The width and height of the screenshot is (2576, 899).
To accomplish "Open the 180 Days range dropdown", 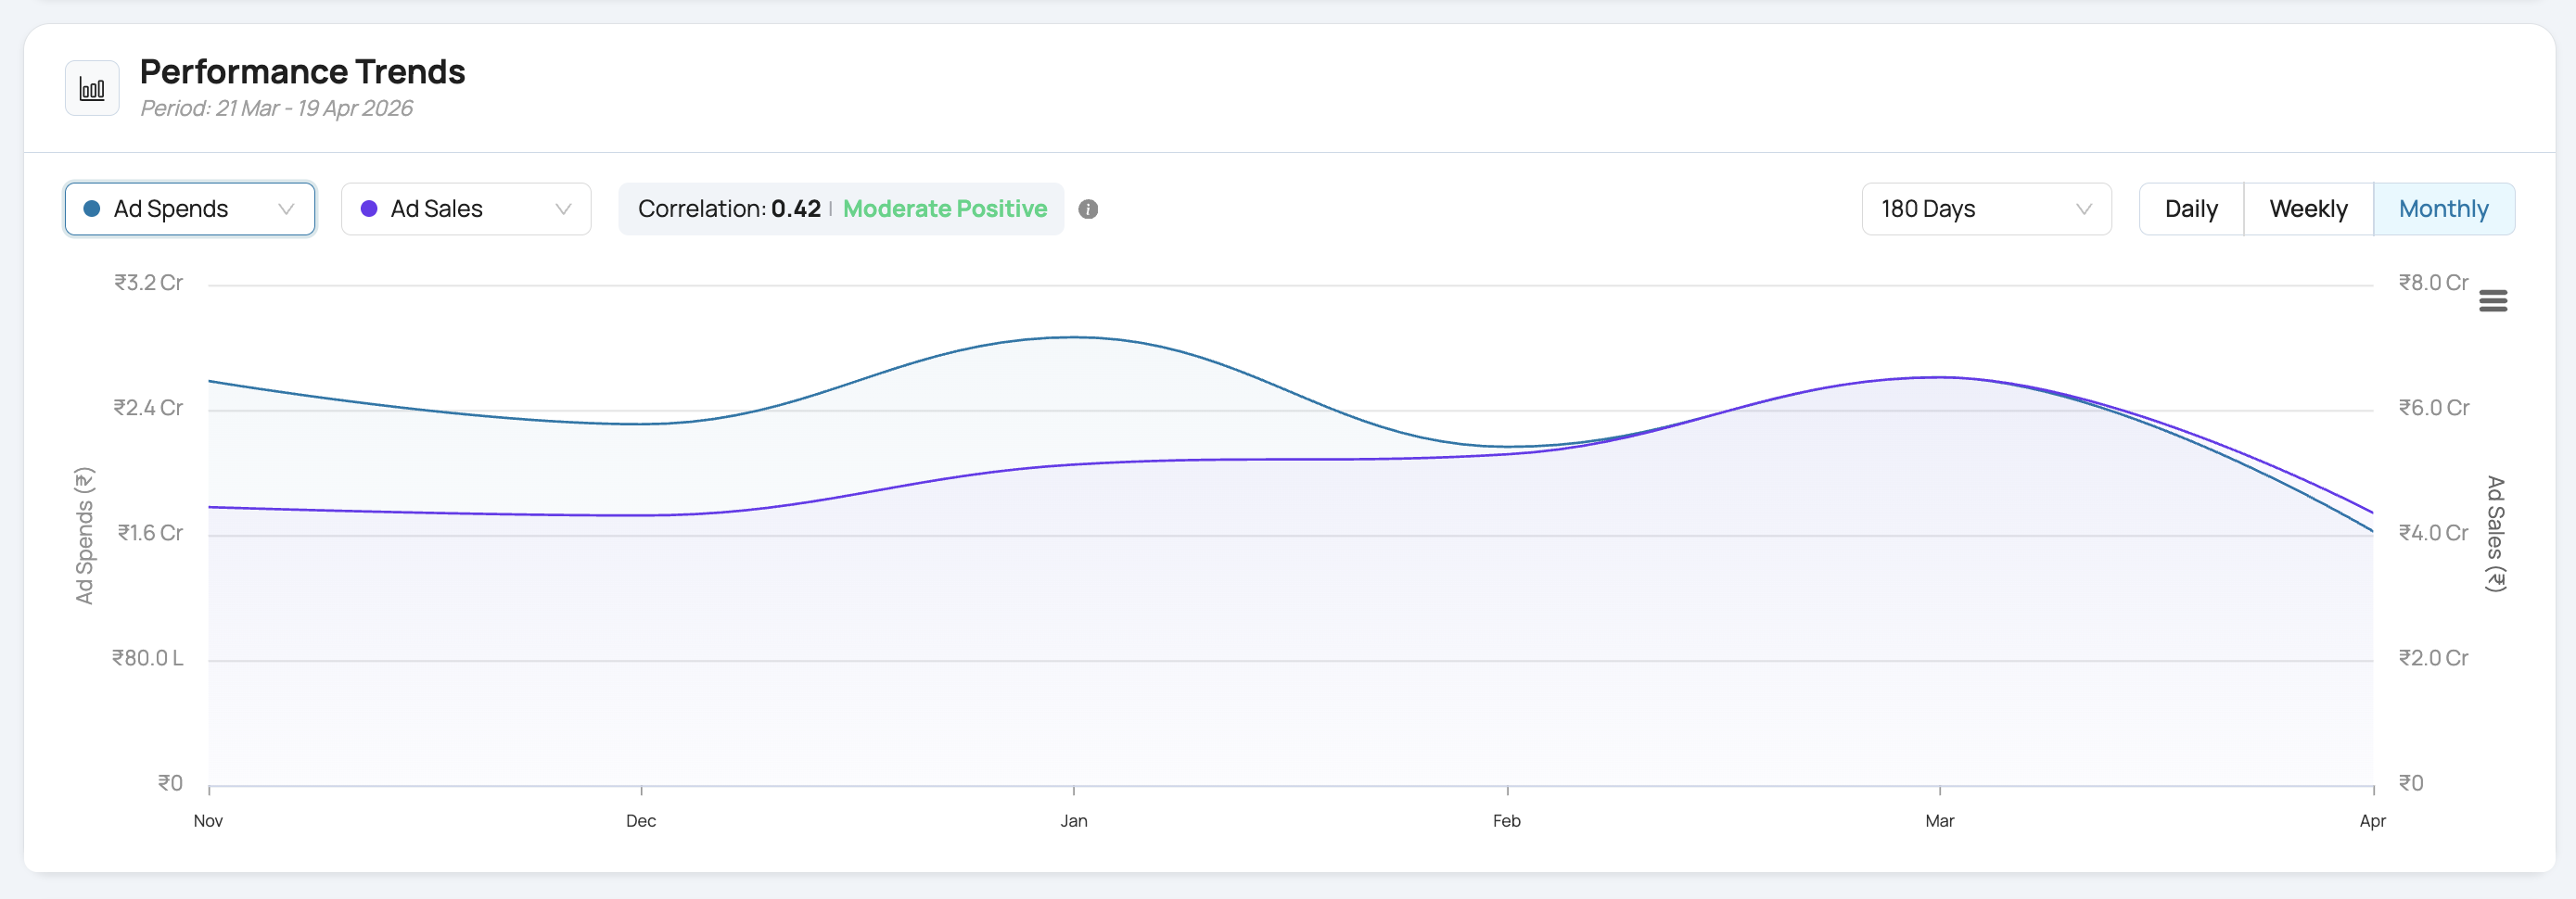I will (x=1986, y=209).
